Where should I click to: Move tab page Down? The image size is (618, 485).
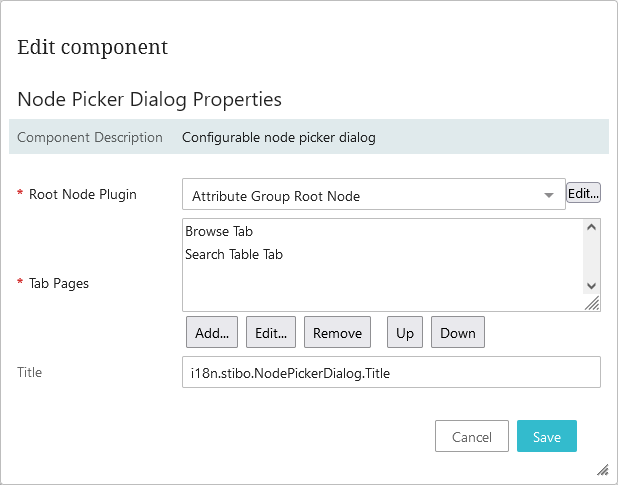458,332
